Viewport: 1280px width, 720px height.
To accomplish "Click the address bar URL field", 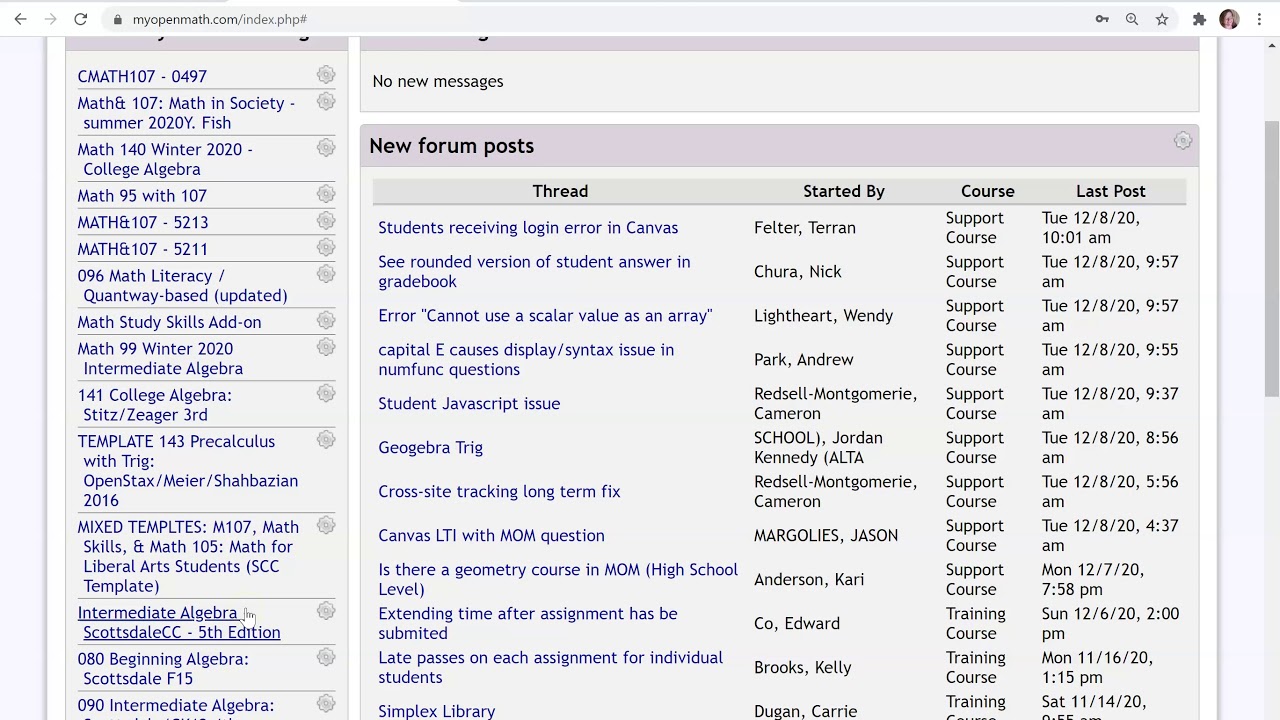I will [x=600, y=19].
